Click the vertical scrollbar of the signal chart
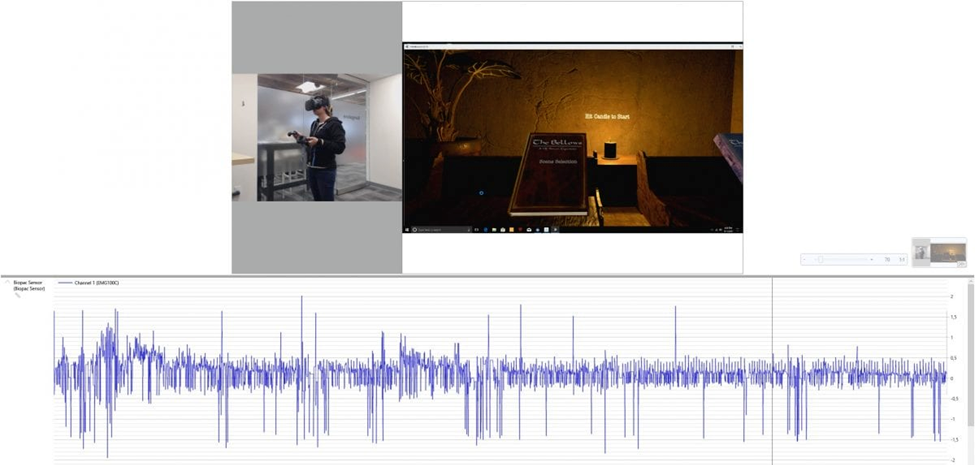The width and height of the screenshot is (975, 465). [x=969, y=370]
